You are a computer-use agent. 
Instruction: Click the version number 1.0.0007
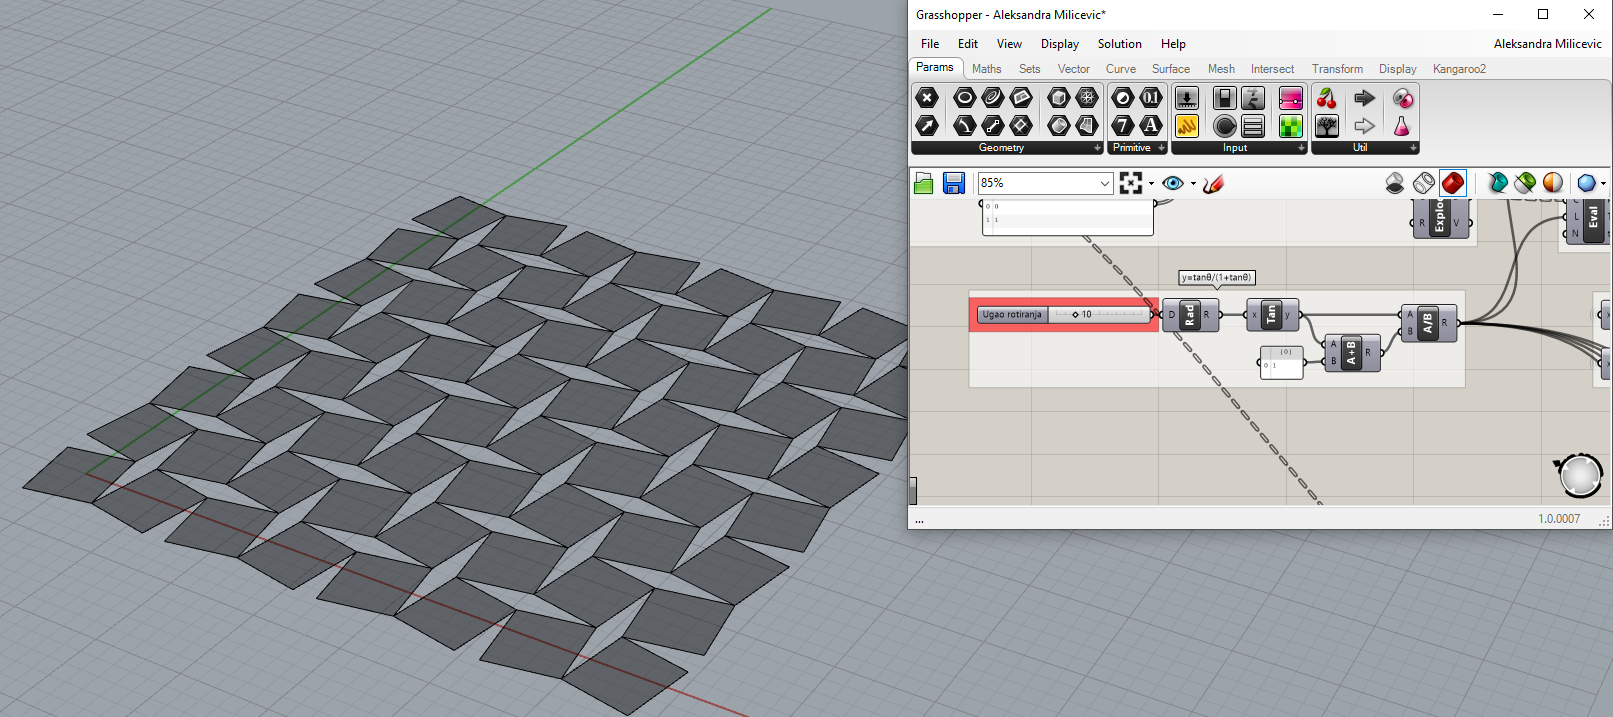[x=1559, y=519]
